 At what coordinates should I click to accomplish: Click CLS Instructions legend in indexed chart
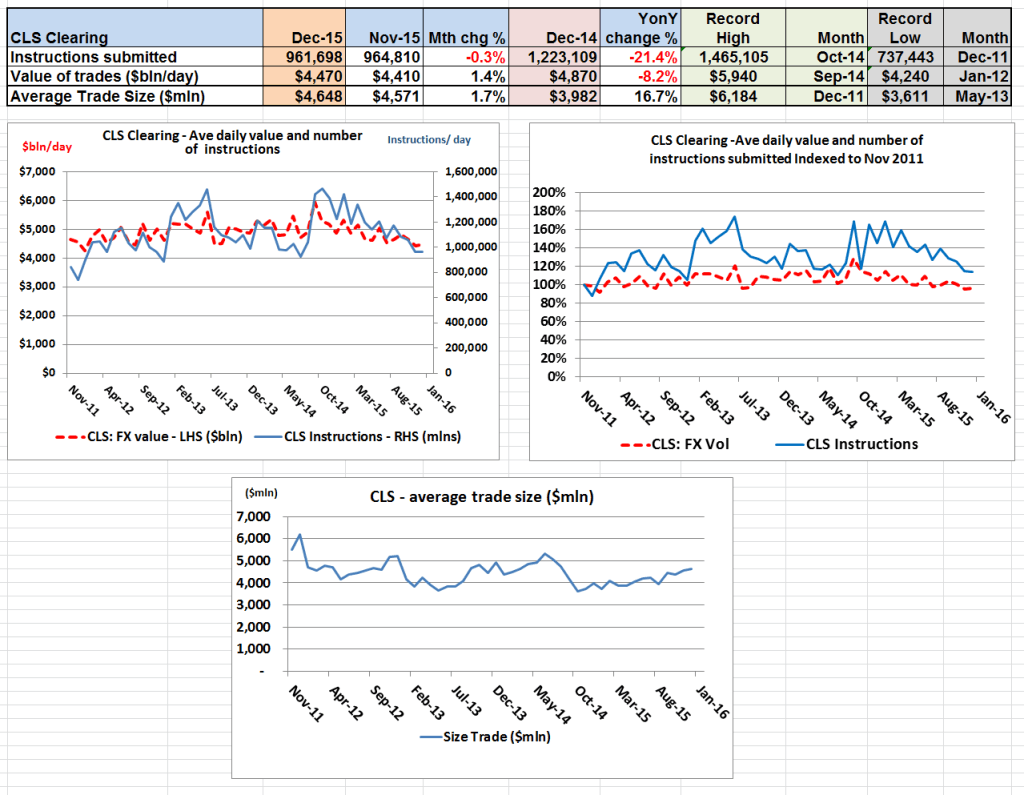pyautogui.click(x=846, y=444)
